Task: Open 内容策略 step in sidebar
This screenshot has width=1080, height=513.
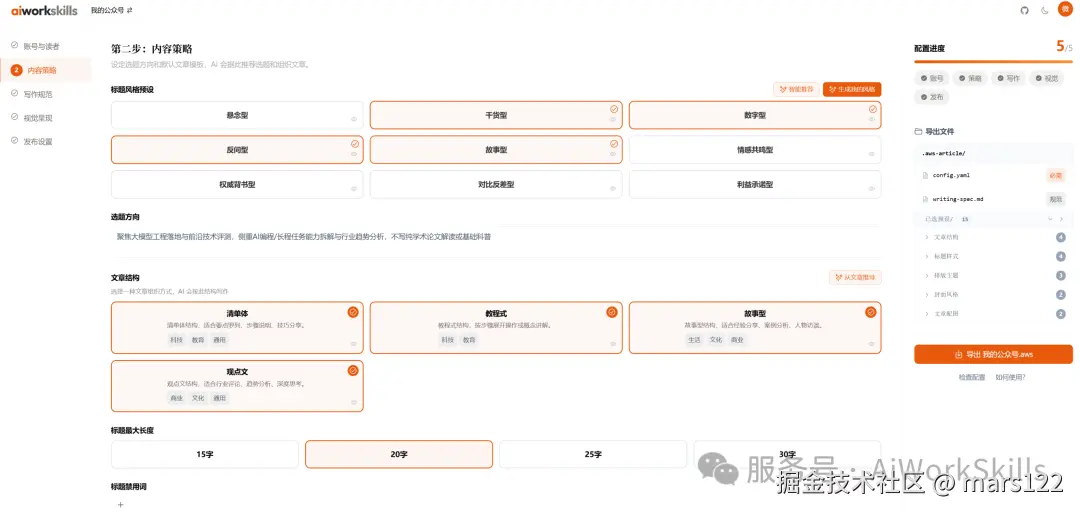Action: [45, 70]
